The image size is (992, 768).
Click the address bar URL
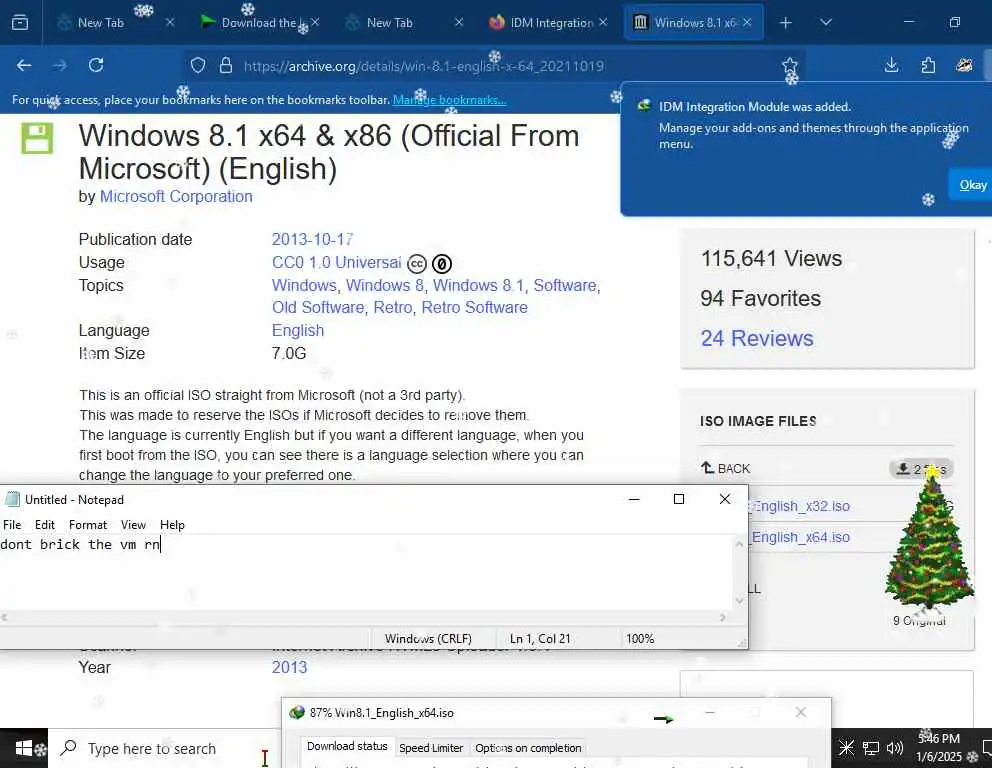(423, 66)
